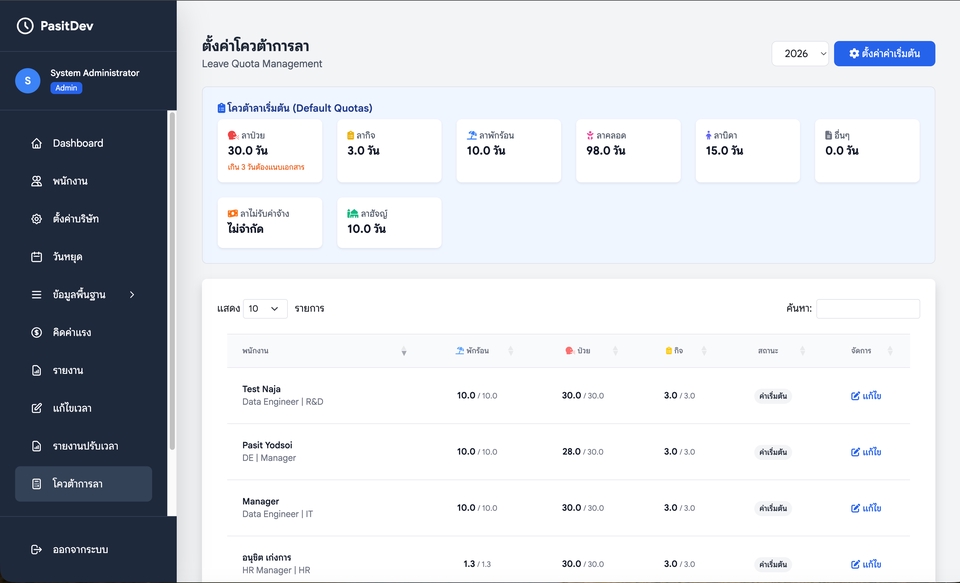
Task: Click the ลากิจ personal leave icon
Action: click(351, 135)
